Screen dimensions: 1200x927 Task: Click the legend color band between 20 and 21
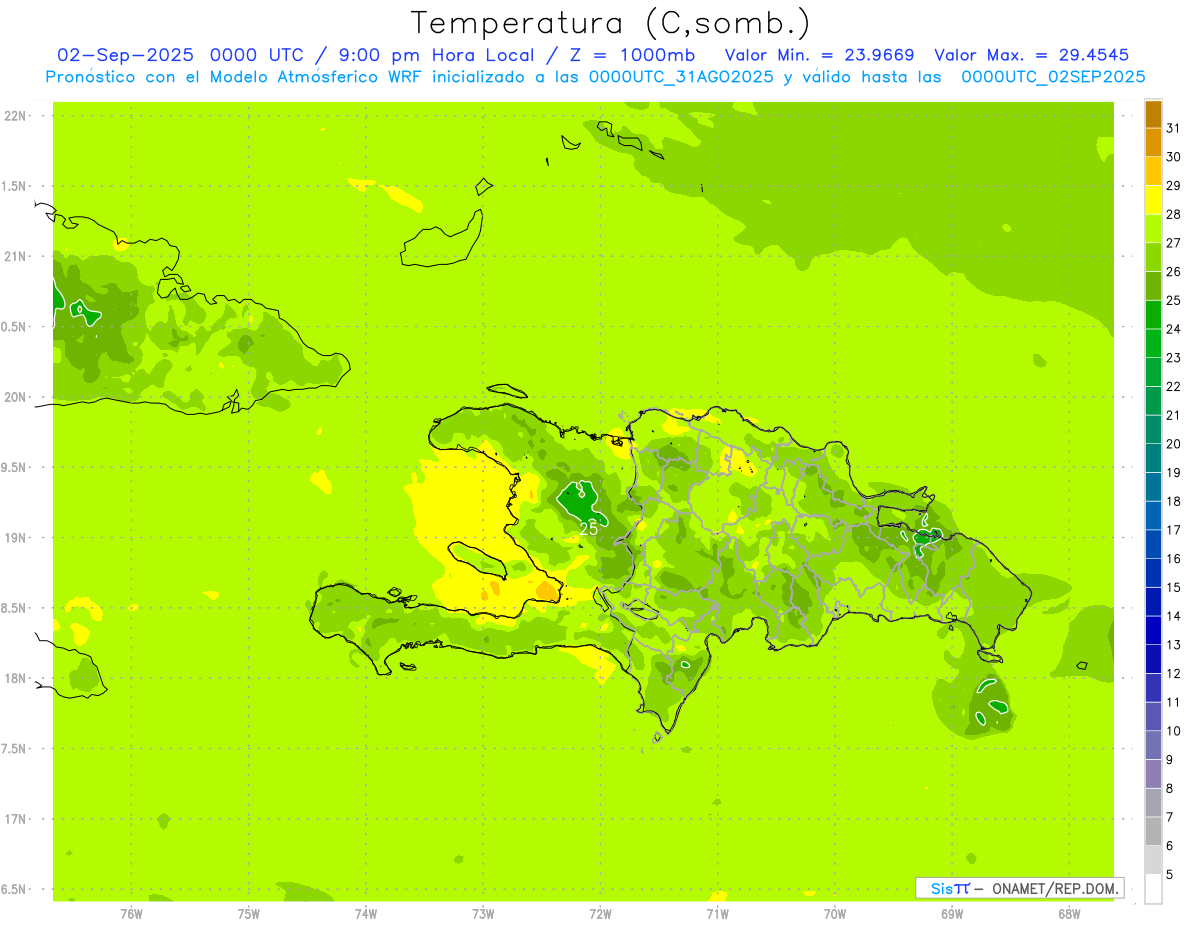tap(1153, 430)
